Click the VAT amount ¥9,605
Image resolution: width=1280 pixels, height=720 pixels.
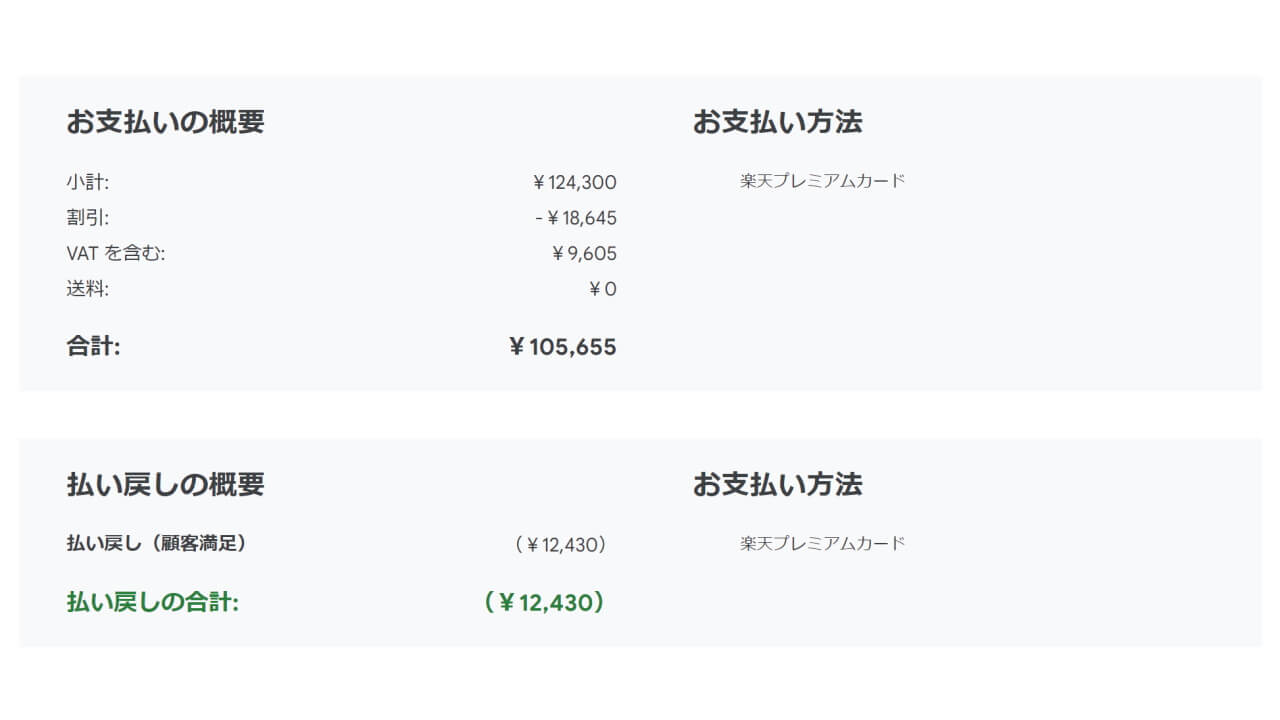(584, 254)
